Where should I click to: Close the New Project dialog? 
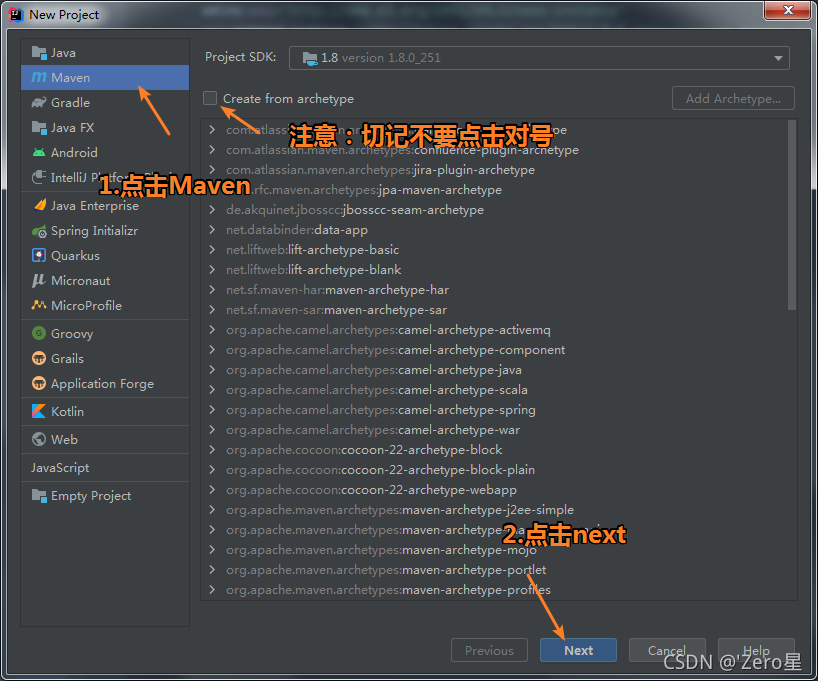(x=788, y=10)
